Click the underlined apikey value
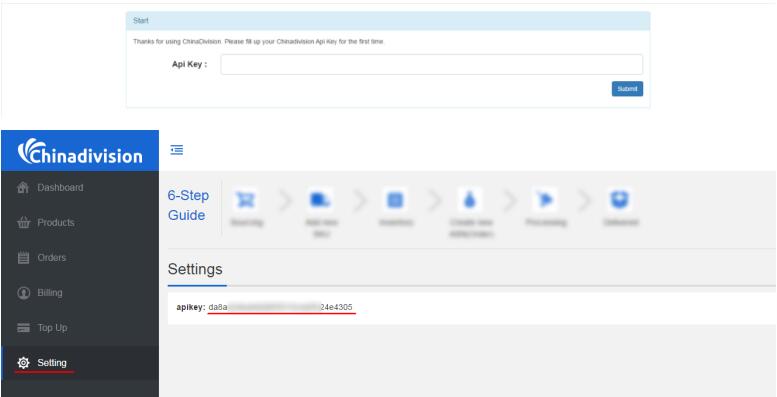Image resolution: width=777 pixels, height=397 pixels. (280, 307)
